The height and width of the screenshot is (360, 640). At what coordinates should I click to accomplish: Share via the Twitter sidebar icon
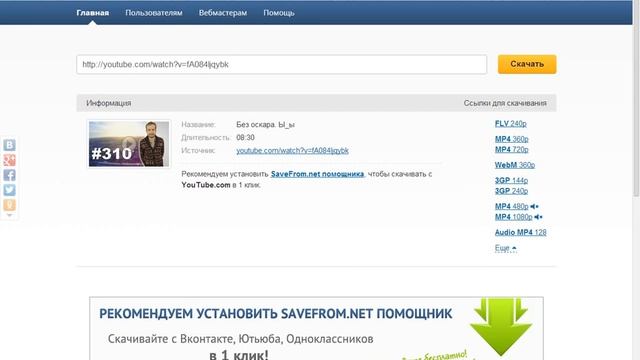click(9, 190)
